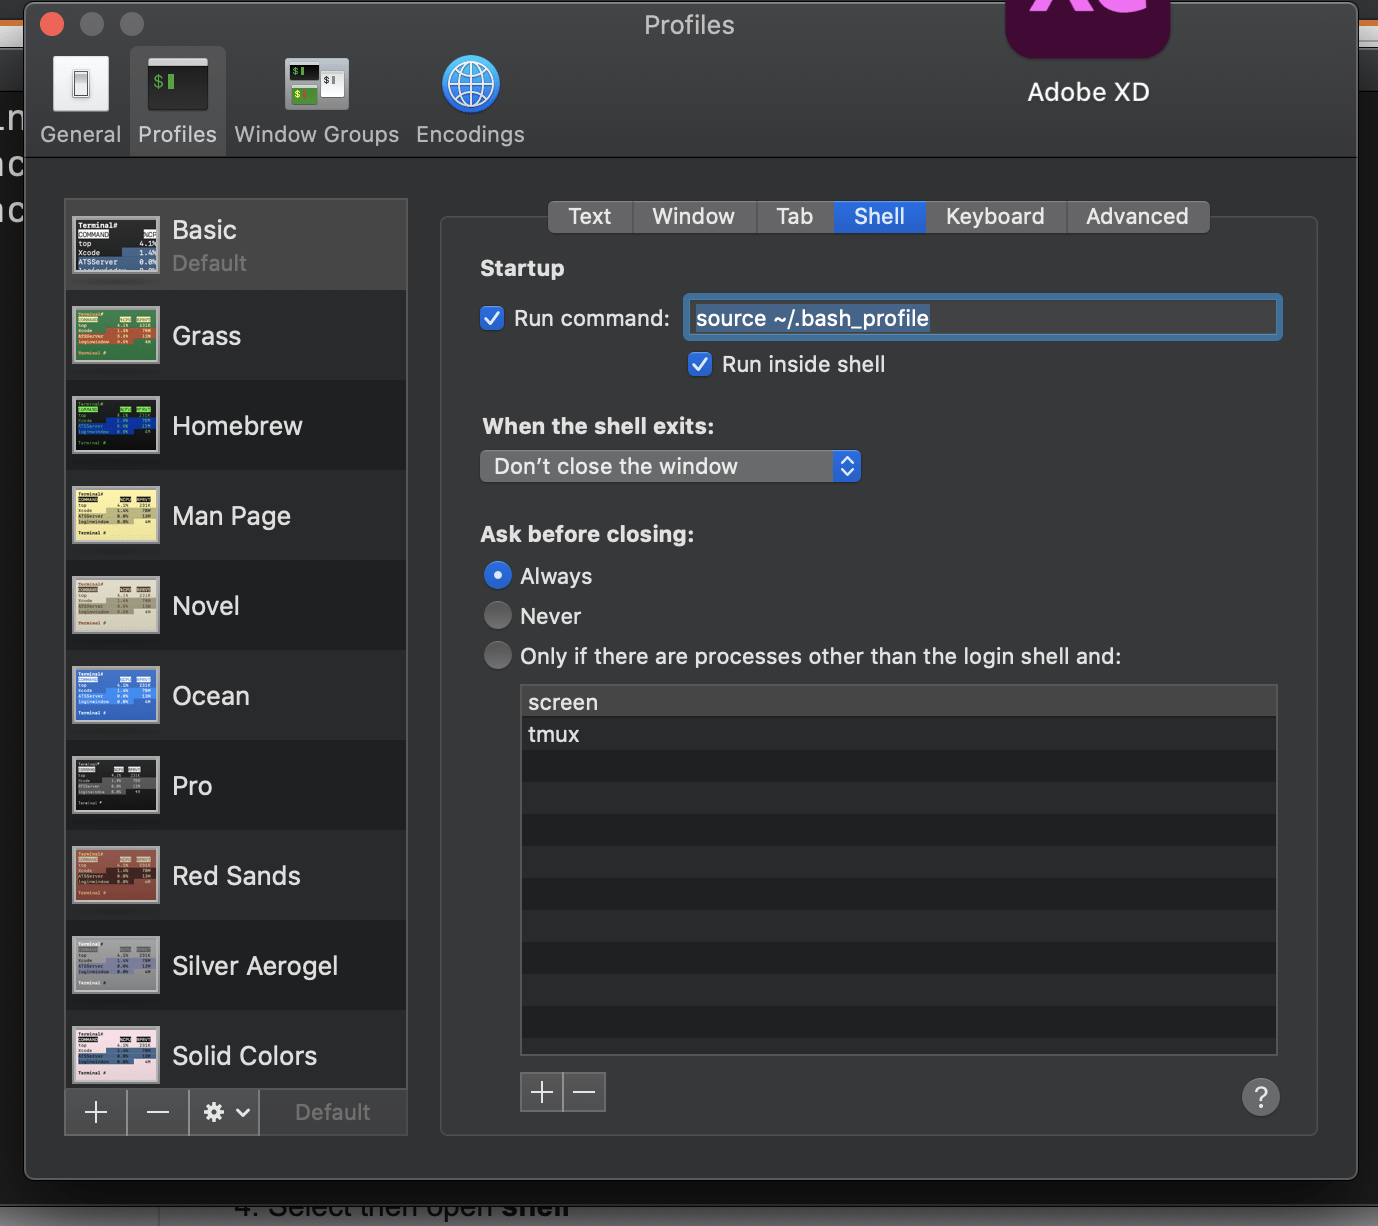Switch to the Tab settings tab
The width and height of the screenshot is (1378, 1226).
(795, 216)
